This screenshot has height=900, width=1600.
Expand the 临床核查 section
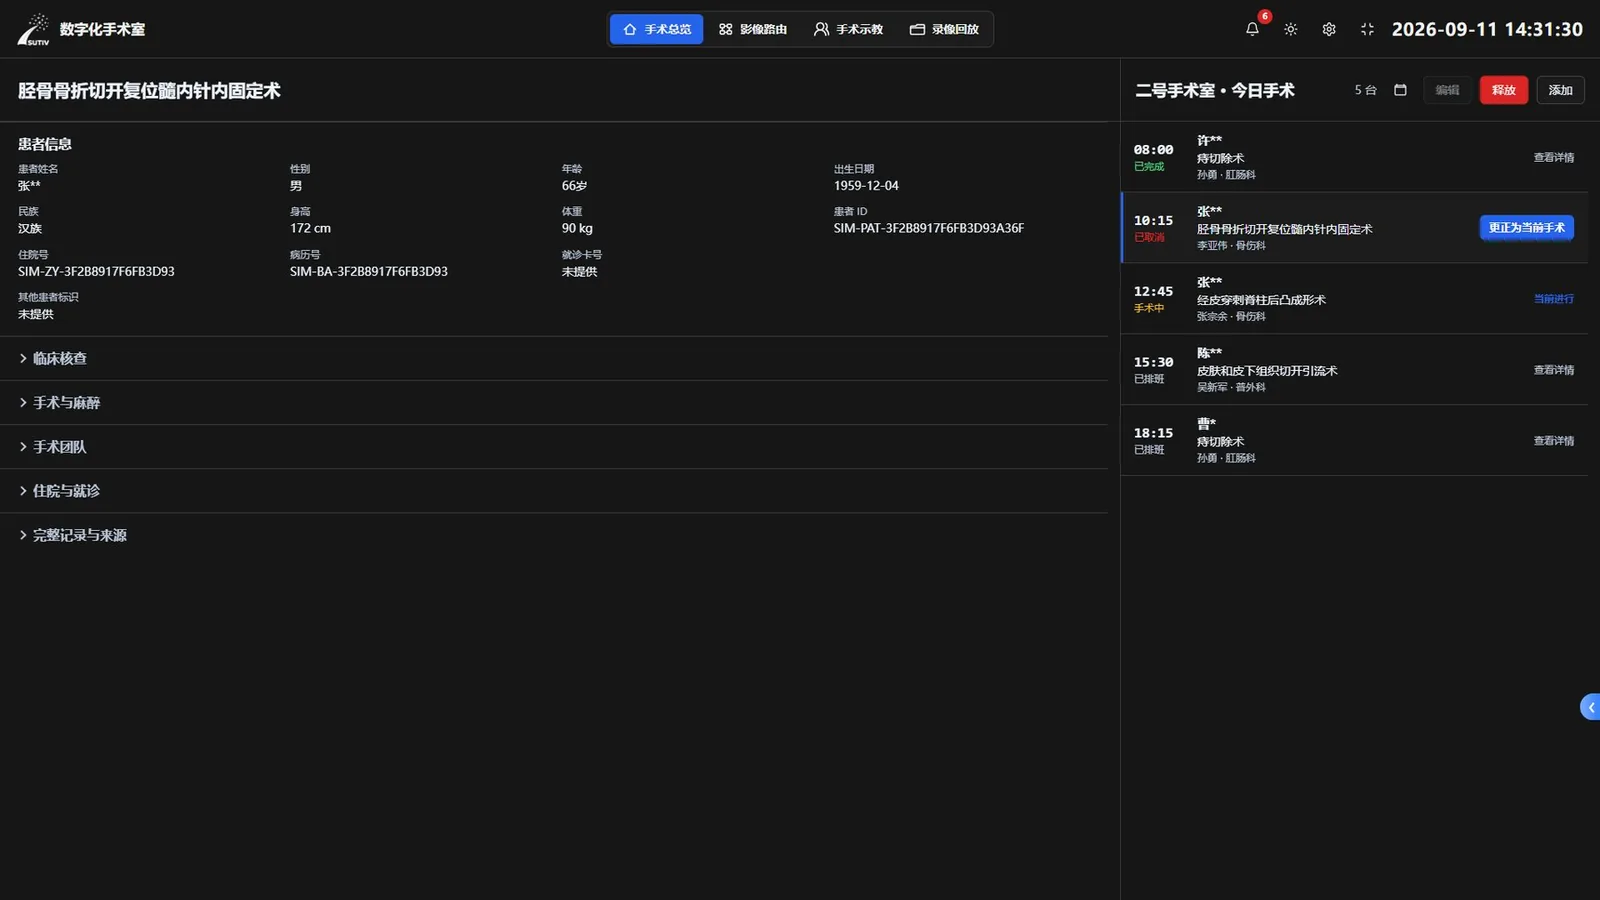coord(554,358)
